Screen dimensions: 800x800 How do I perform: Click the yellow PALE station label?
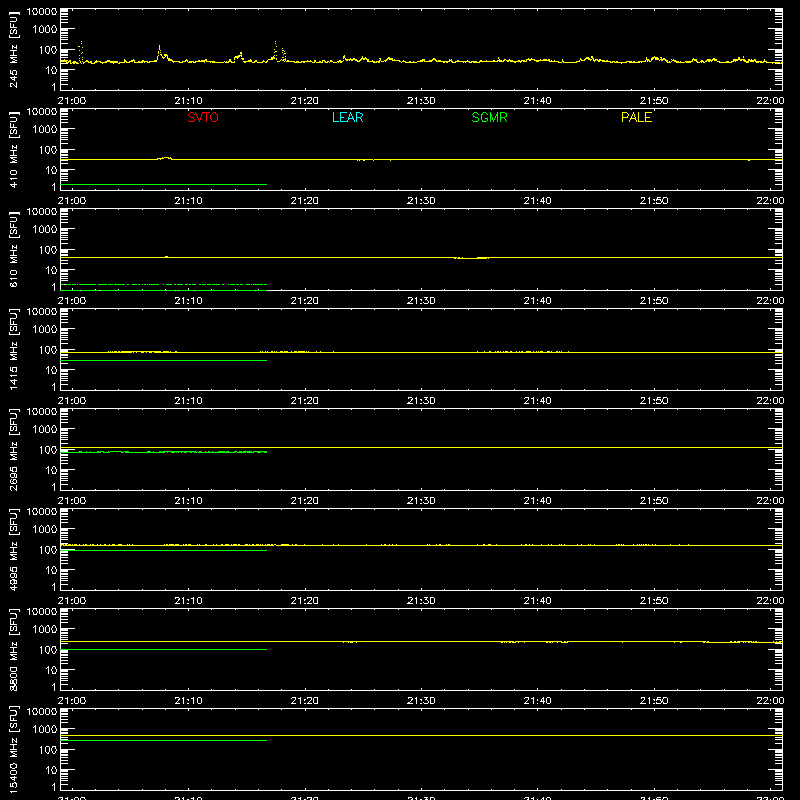[636, 117]
